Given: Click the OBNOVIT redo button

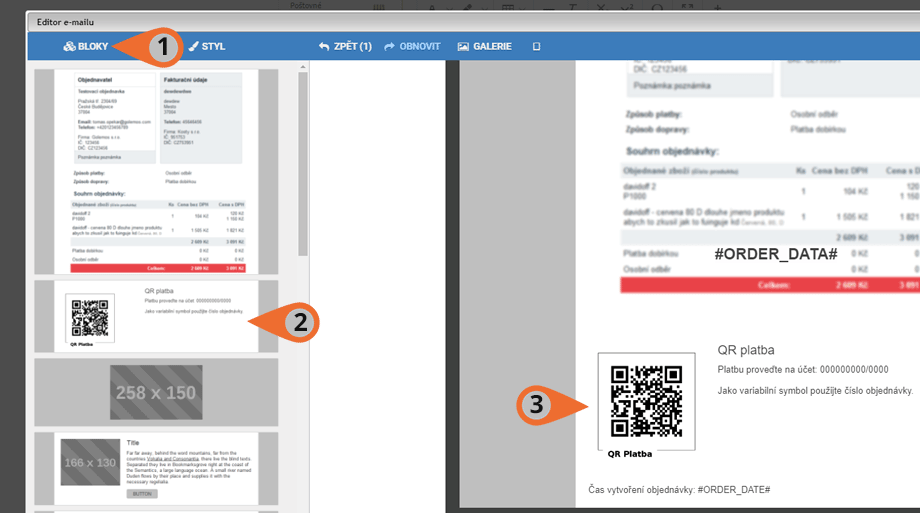Looking at the screenshot, I should coord(412,46).
